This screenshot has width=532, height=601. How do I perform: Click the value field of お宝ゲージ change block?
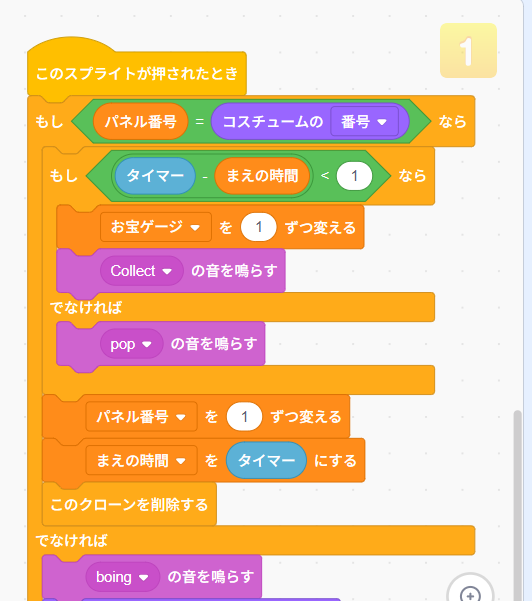[258, 227]
